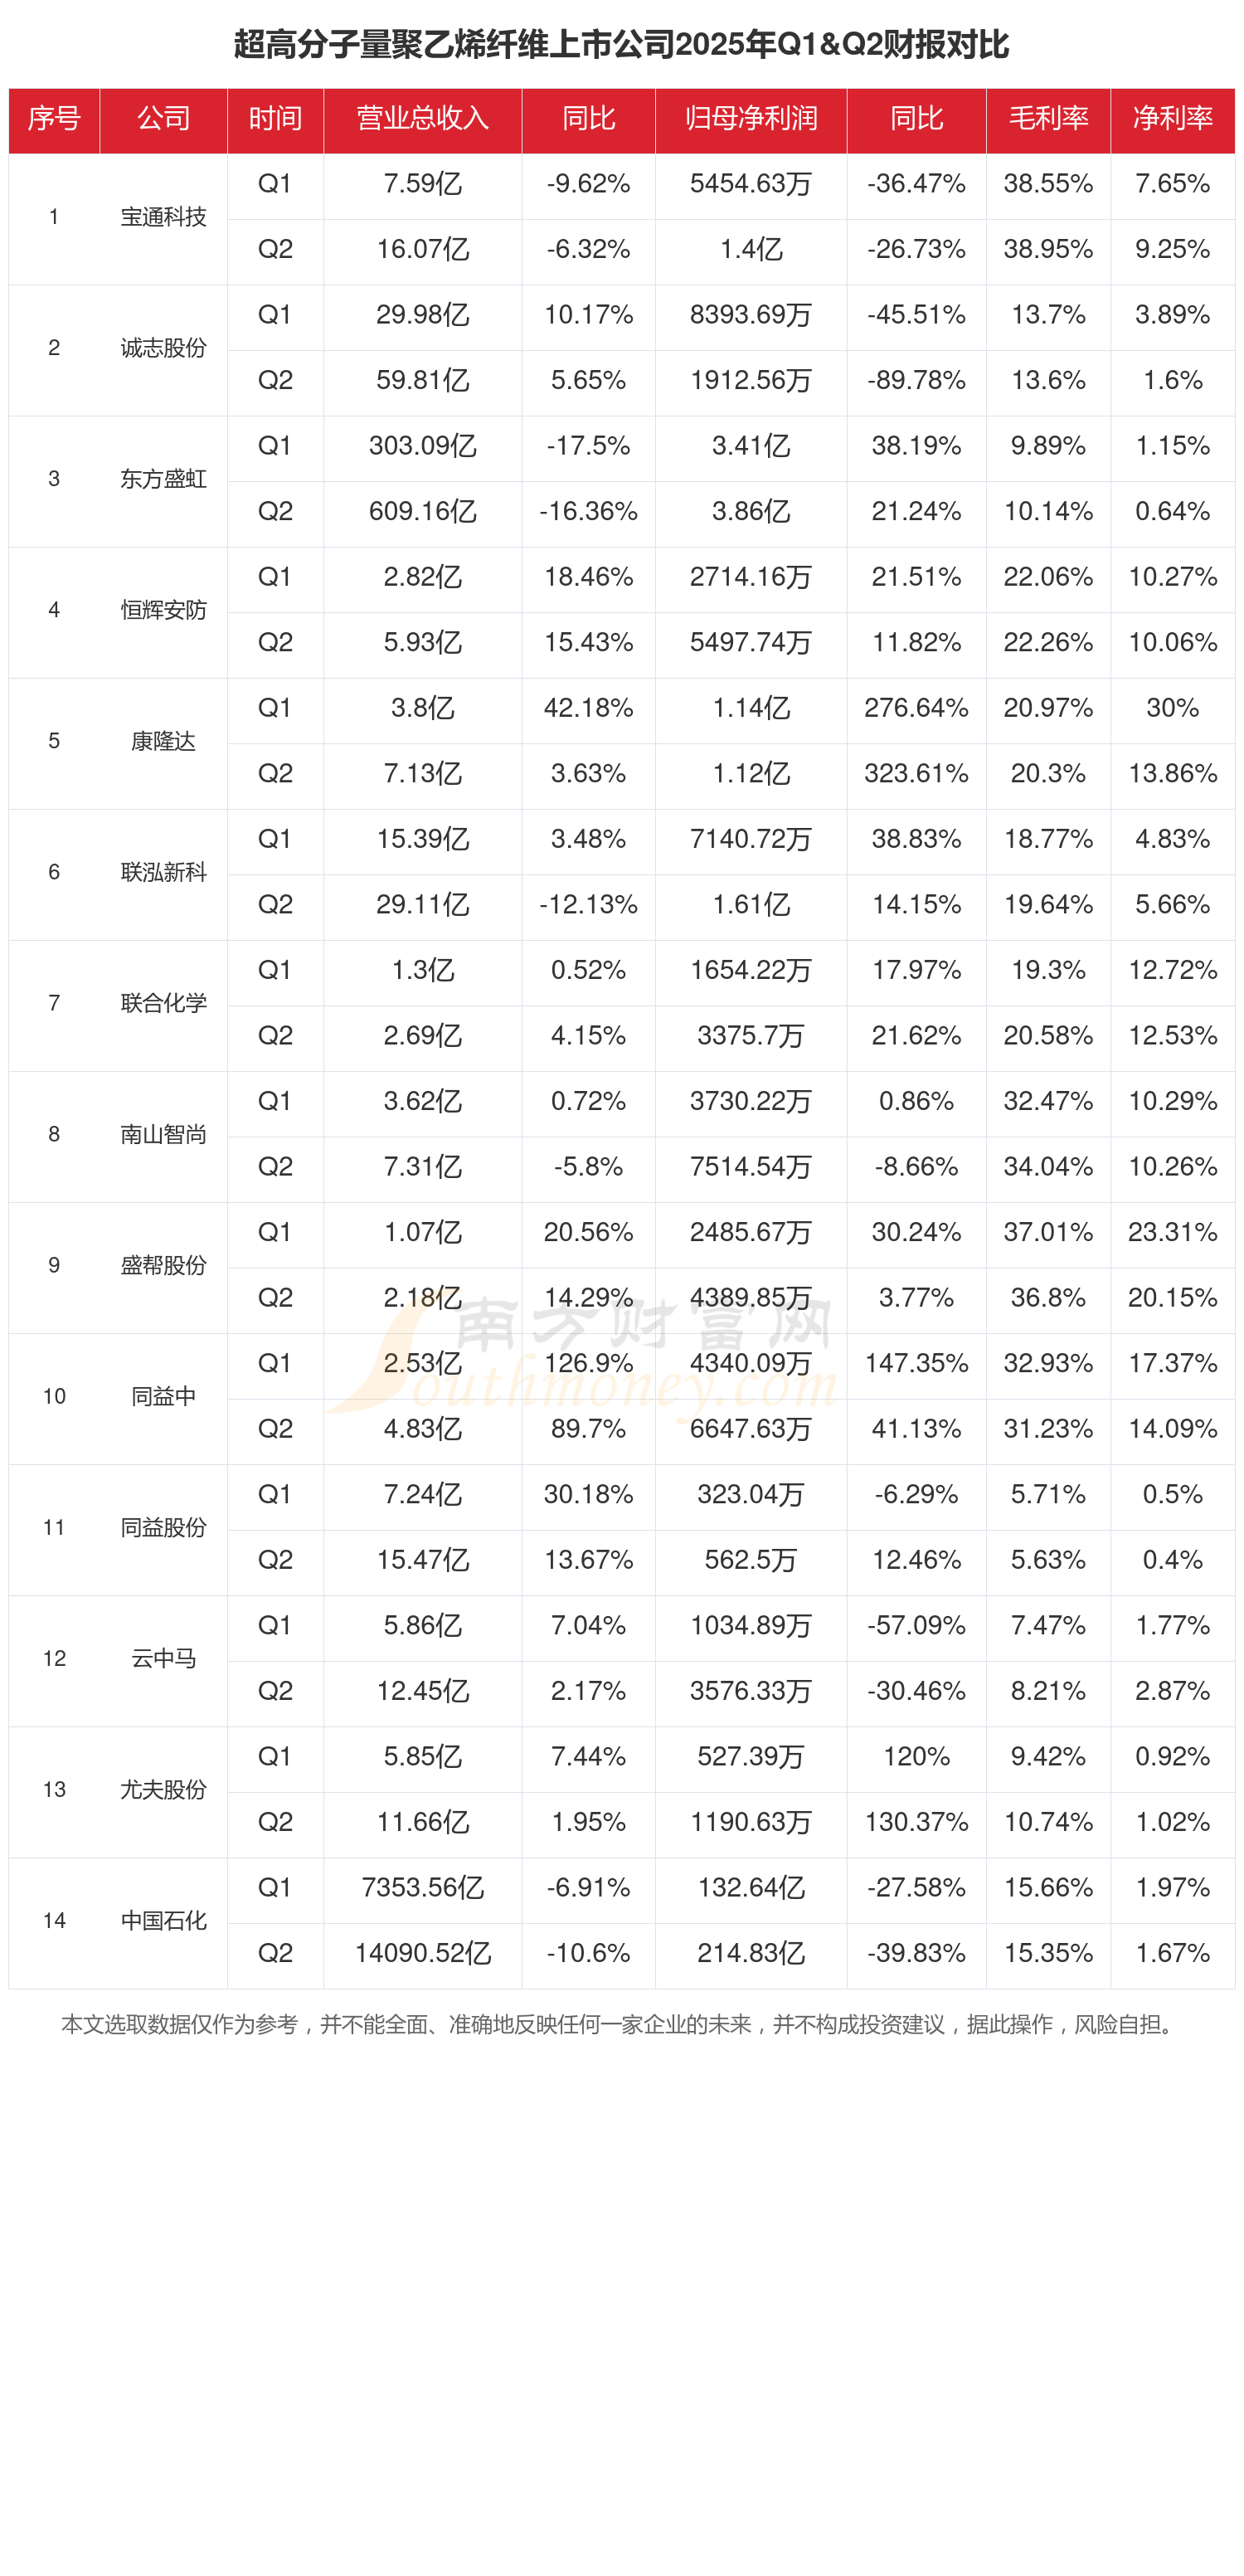Select the 毛利率 column header

point(1047,119)
